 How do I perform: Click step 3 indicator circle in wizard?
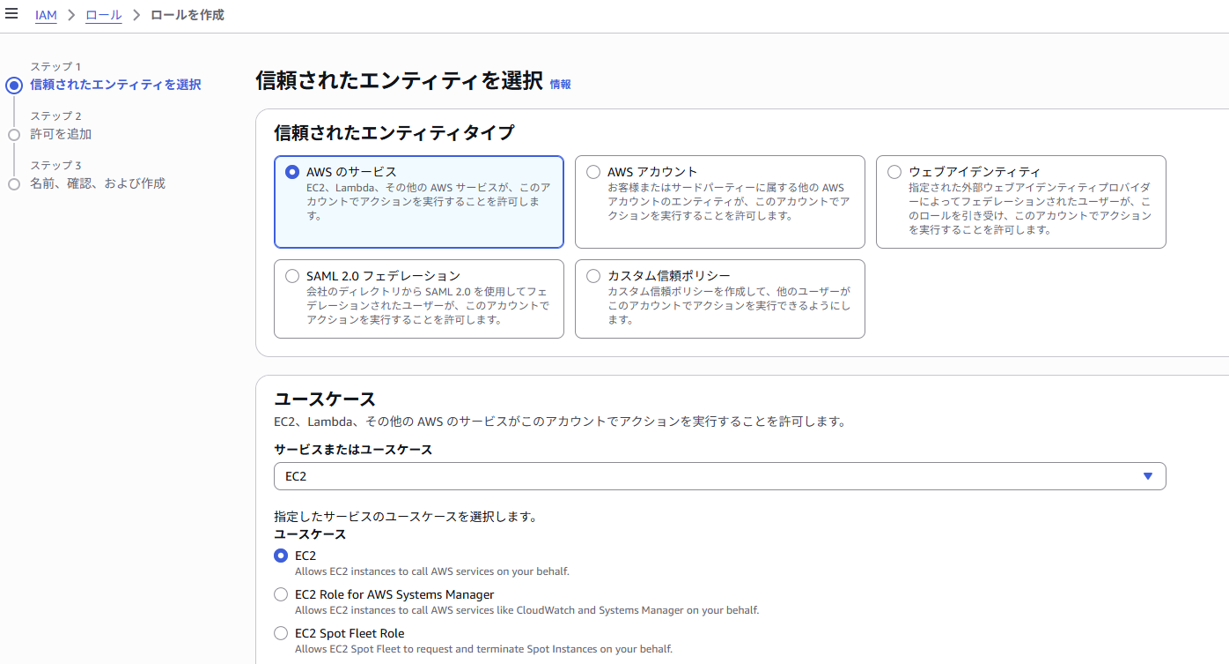[14, 184]
